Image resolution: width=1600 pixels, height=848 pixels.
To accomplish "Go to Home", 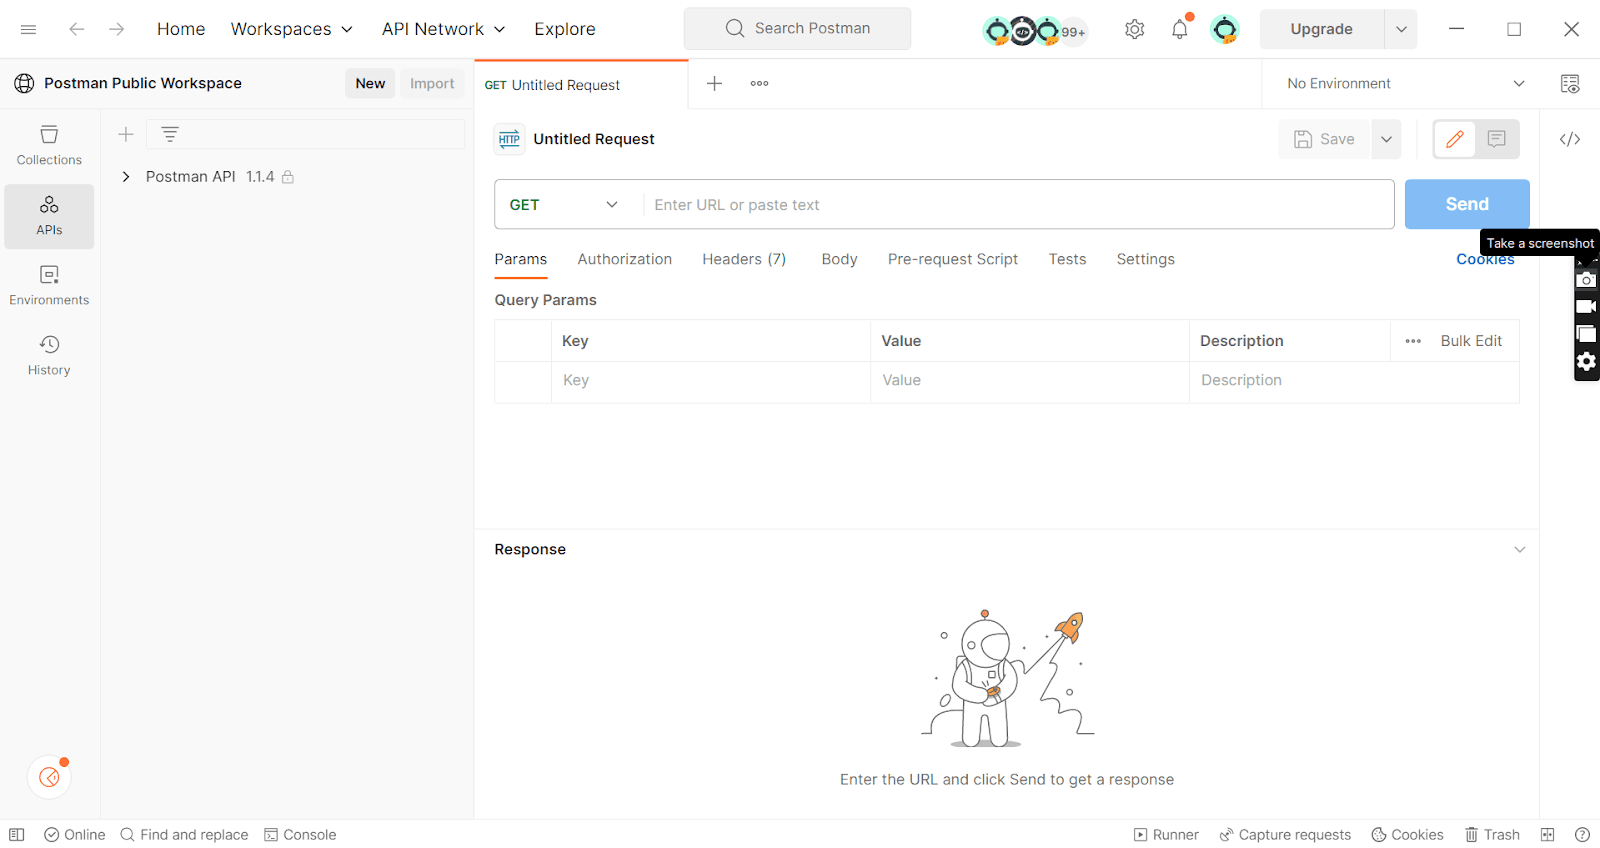I will pyautogui.click(x=181, y=29).
